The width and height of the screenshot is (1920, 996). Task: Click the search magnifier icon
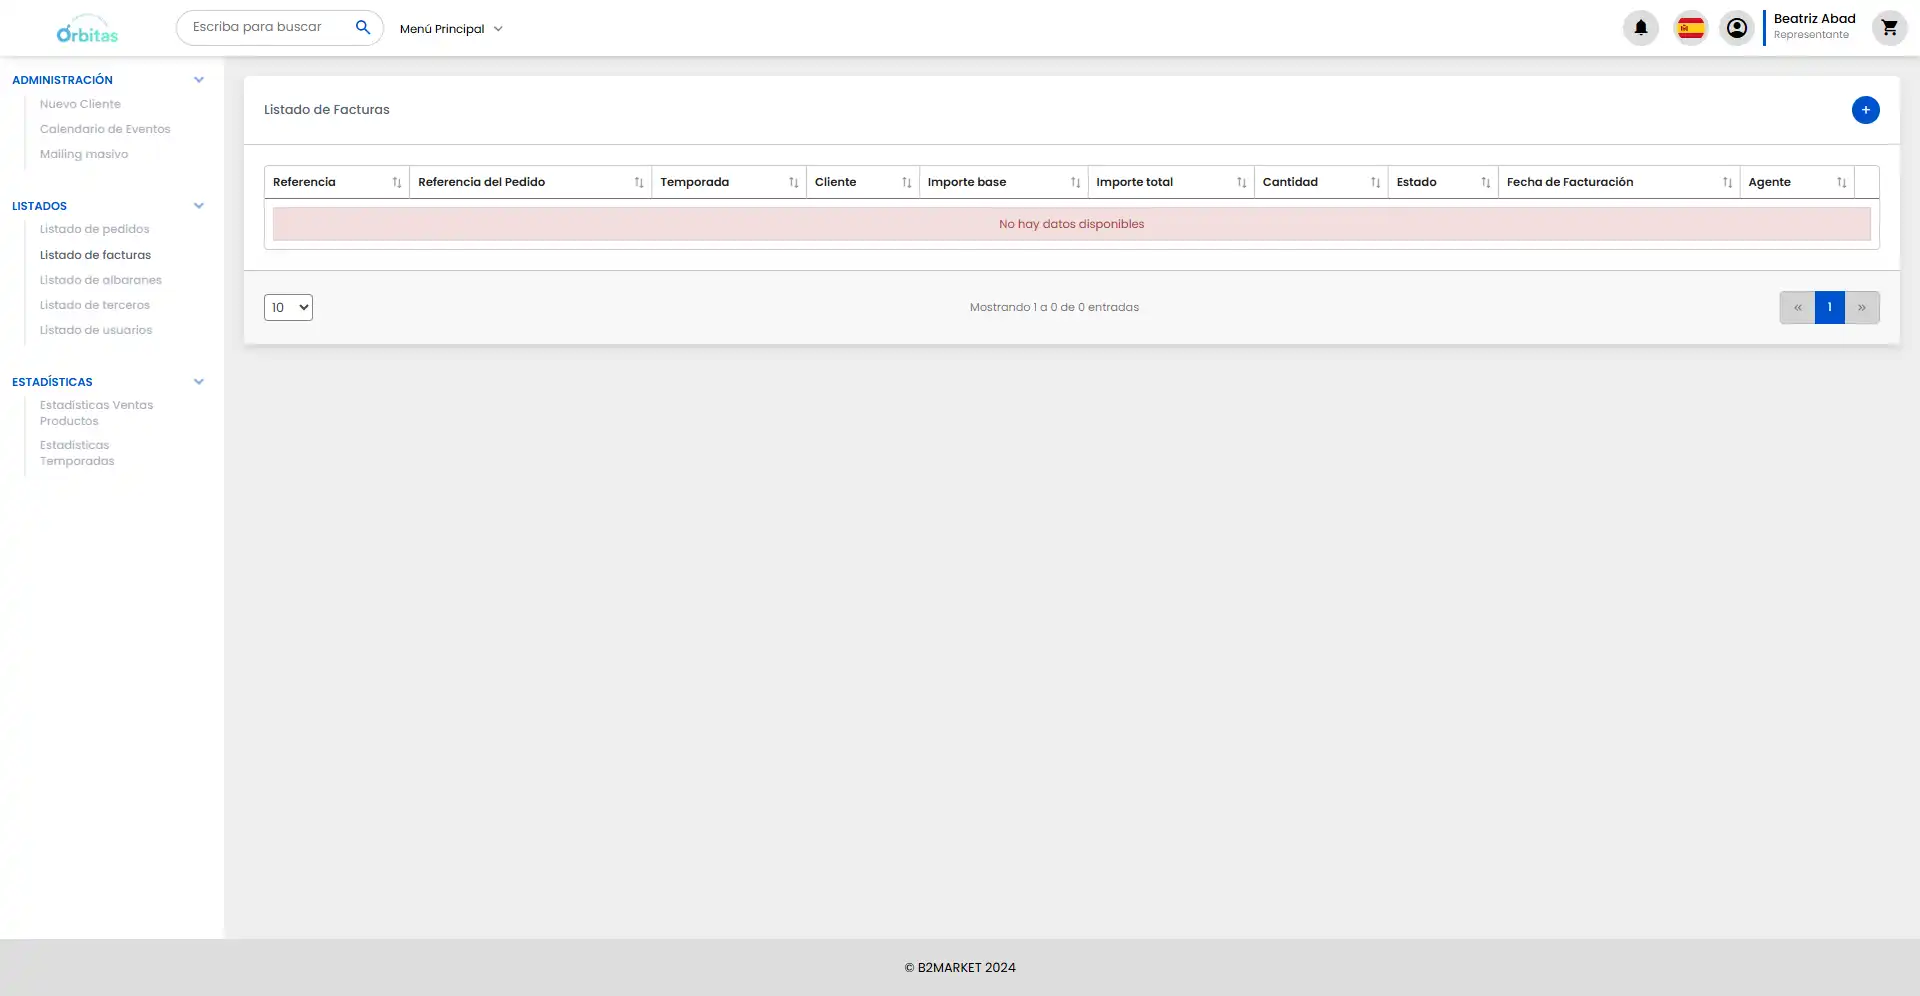coord(363,27)
